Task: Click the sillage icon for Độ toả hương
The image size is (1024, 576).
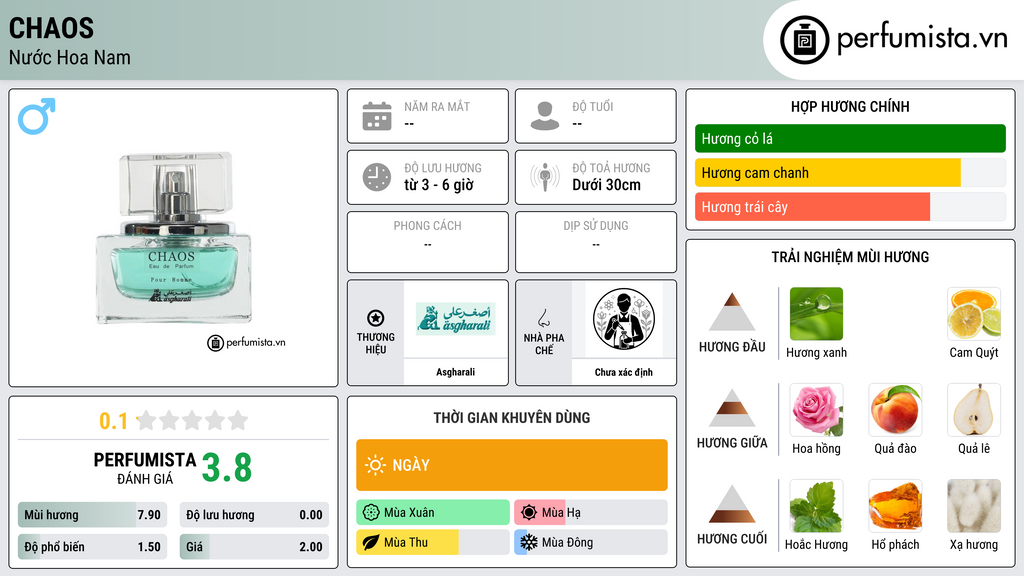Action: click(545, 177)
